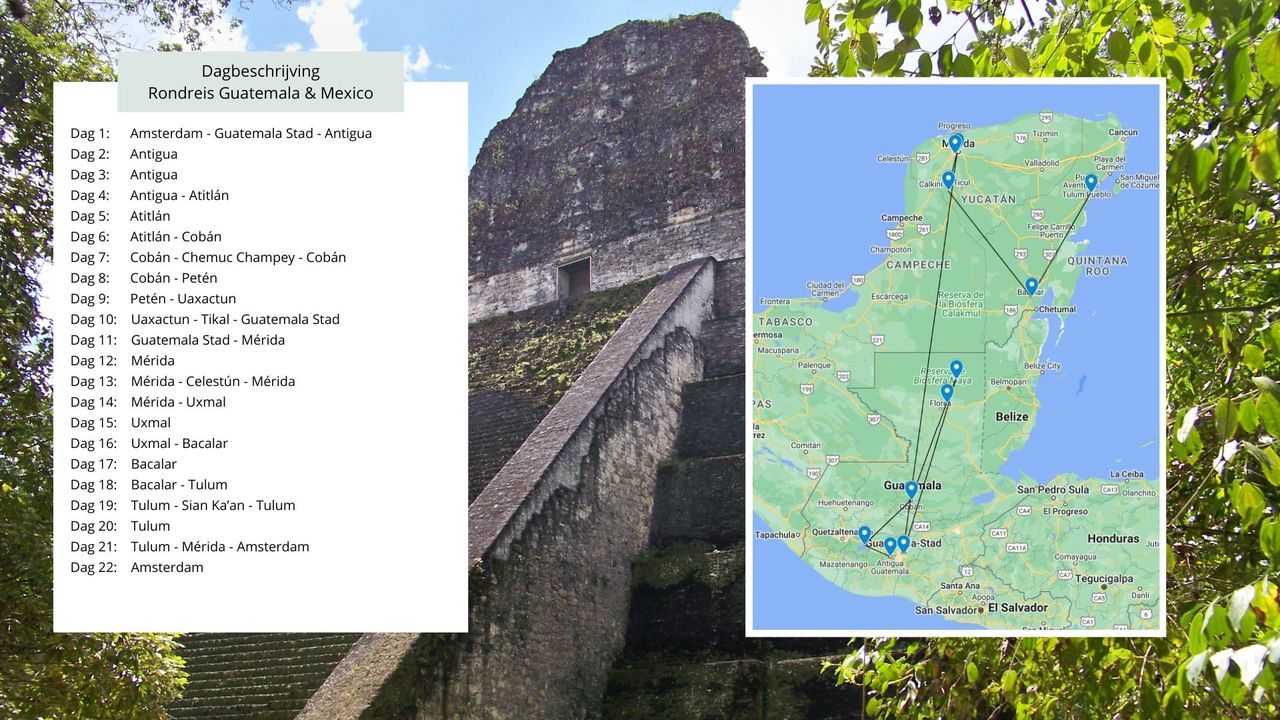The width and height of the screenshot is (1280, 720).
Task: Select the 'Dag 20: Tulum' line
Action: (x=120, y=526)
